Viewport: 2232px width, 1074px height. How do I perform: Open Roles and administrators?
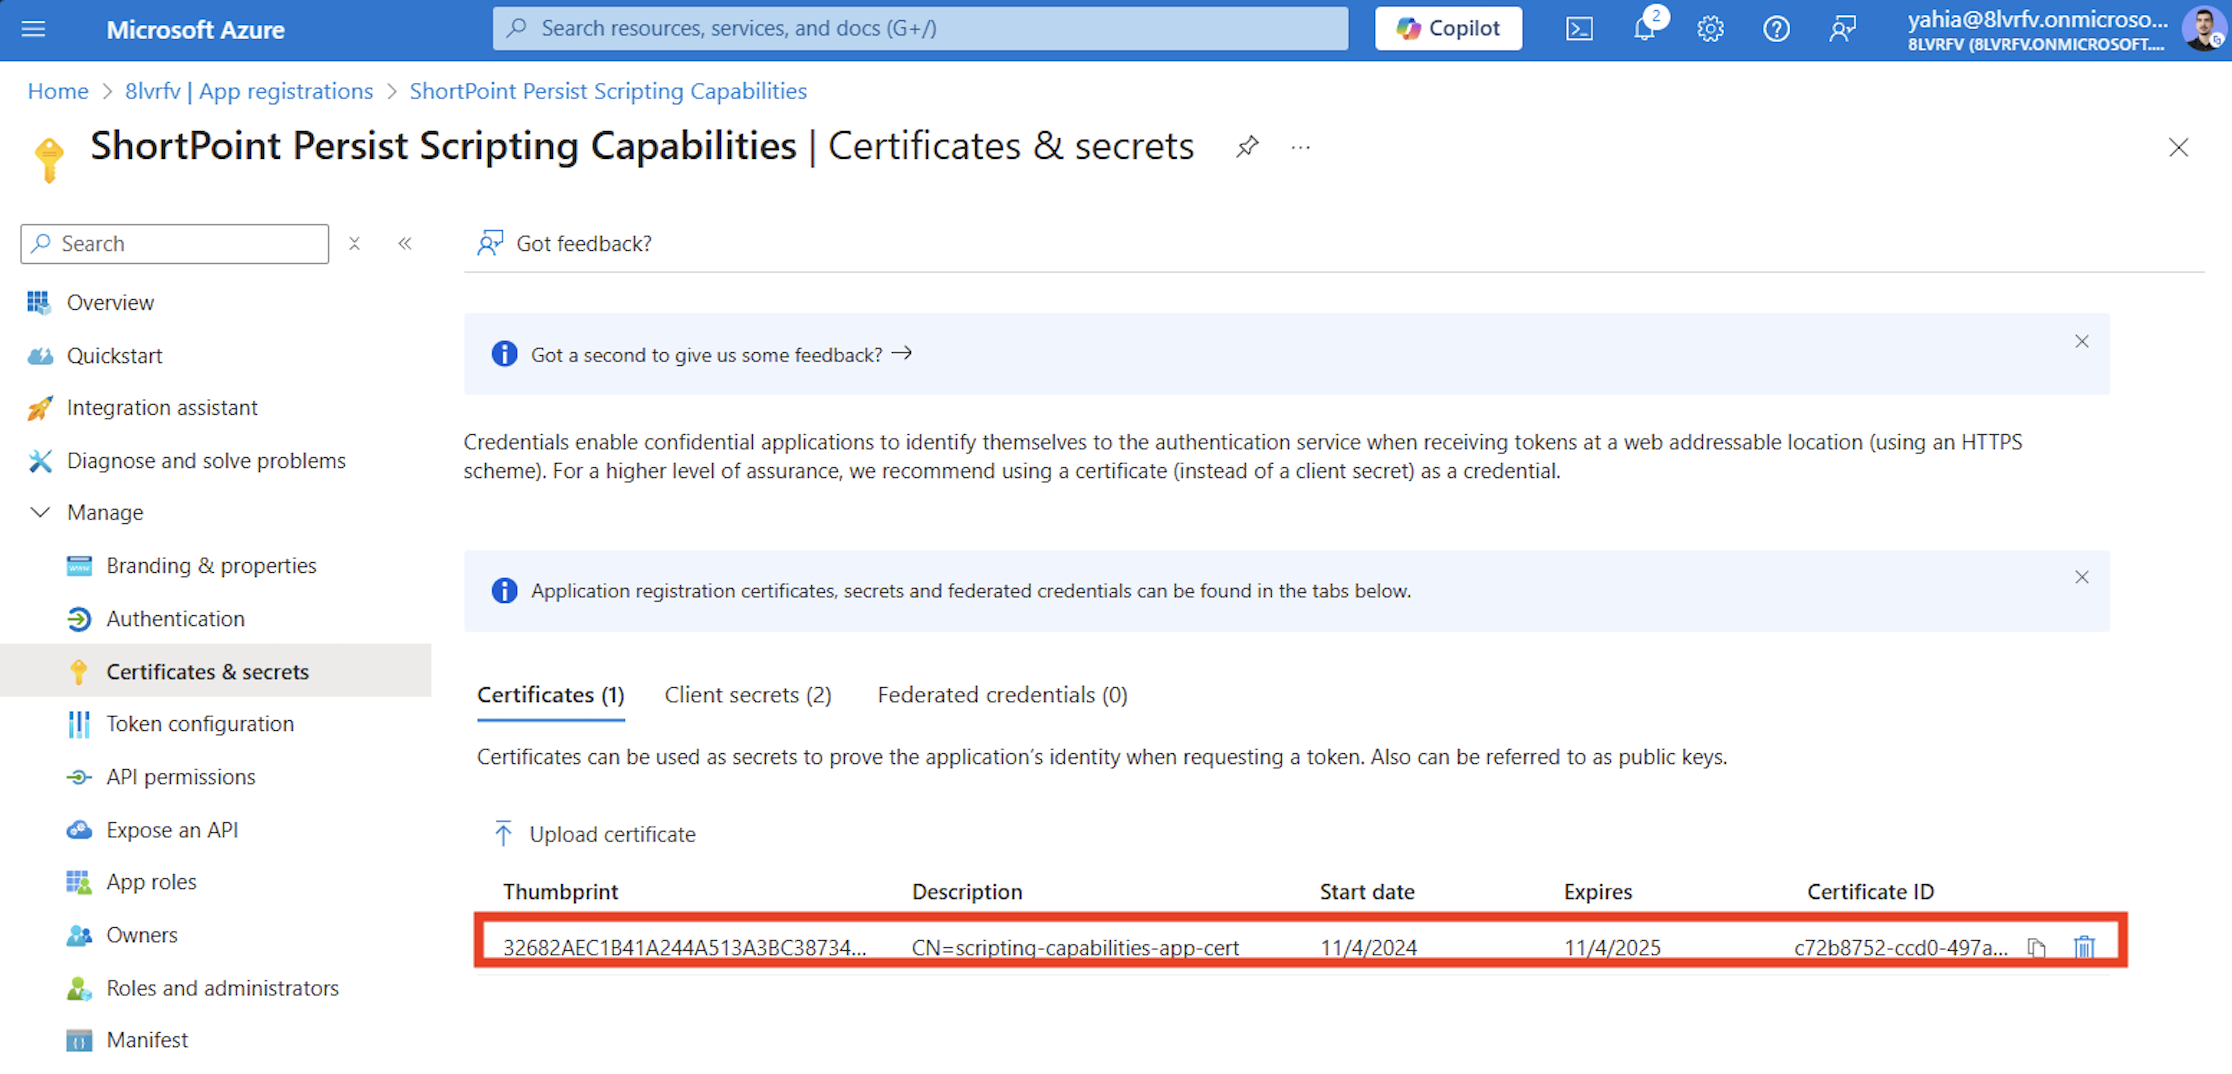(x=222, y=988)
